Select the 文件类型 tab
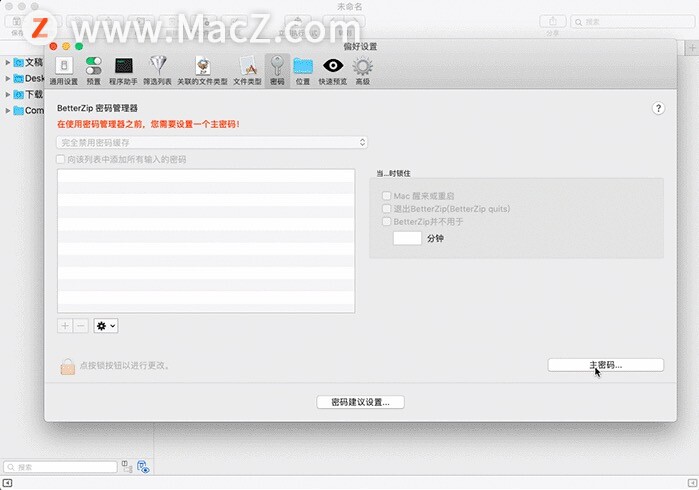Screen dimensions: 699x490 coord(247,71)
